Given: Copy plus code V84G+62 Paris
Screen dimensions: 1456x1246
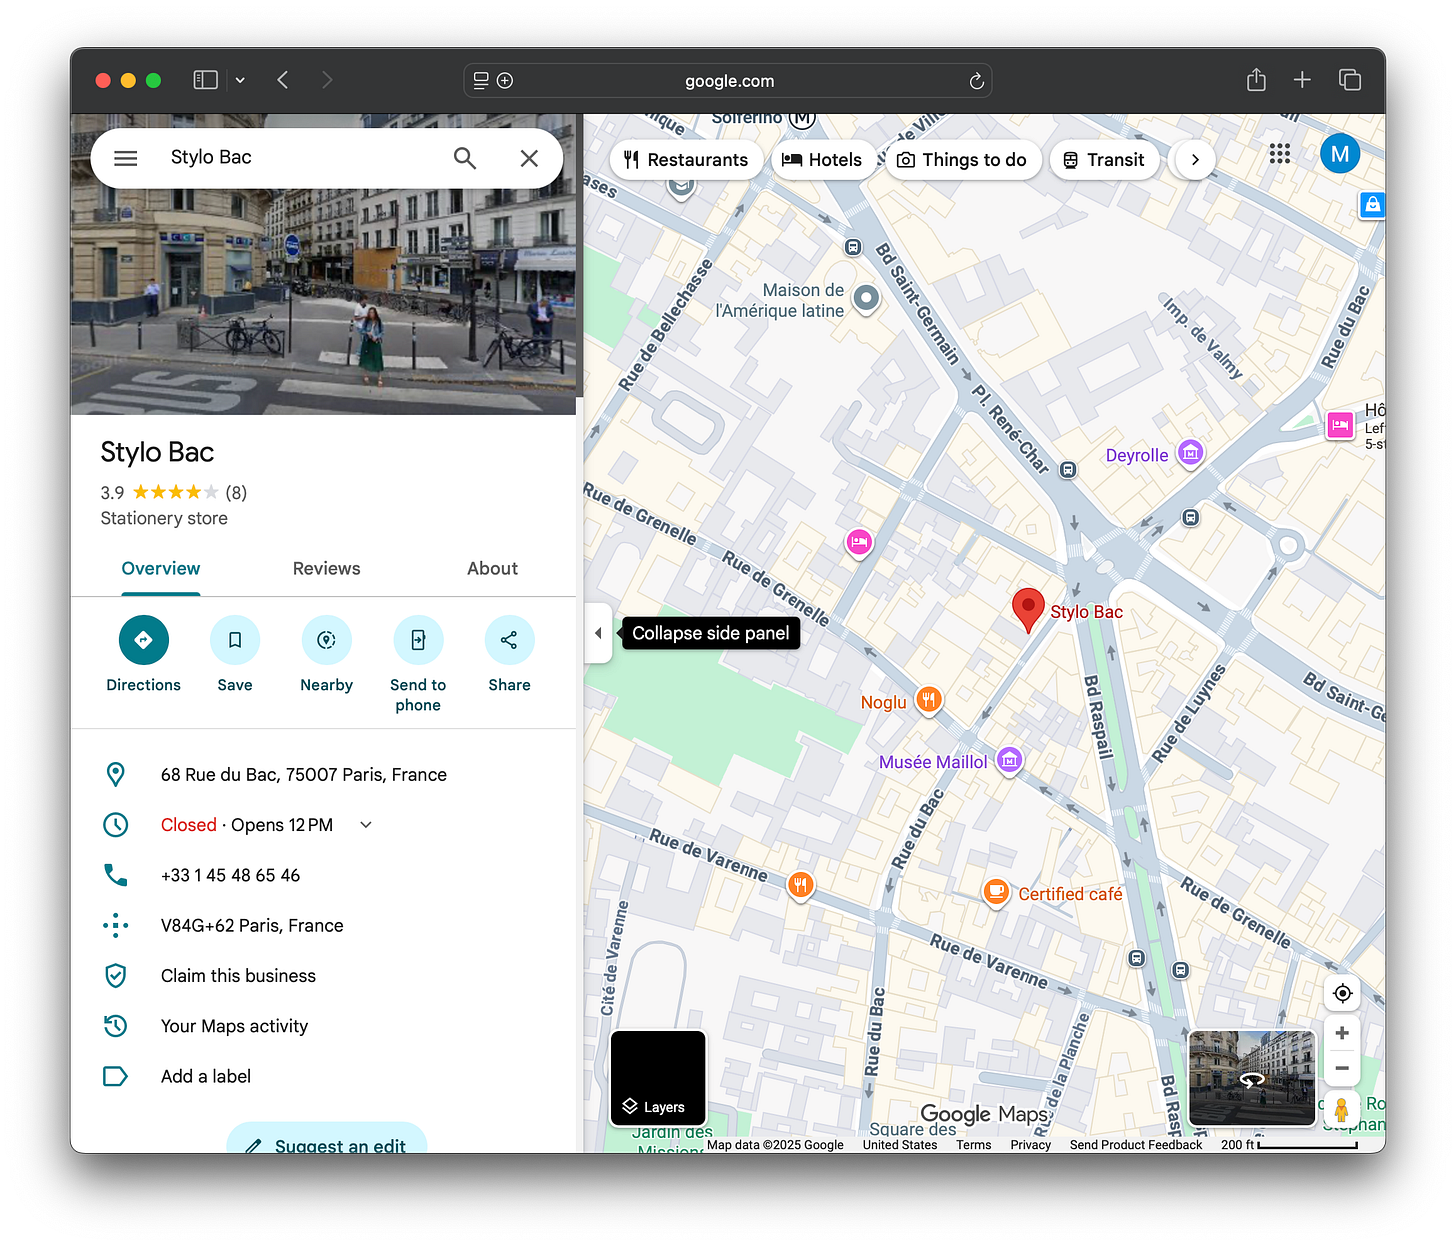Looking at the screenshot, I should click(x=252, y=926).
